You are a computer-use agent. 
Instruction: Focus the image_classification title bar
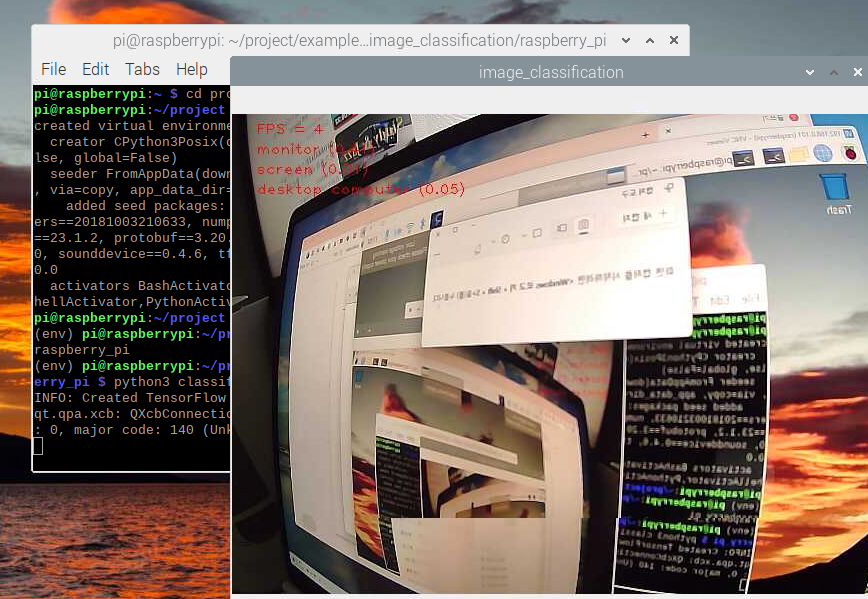pyautogui.click(x=550, y=72)
